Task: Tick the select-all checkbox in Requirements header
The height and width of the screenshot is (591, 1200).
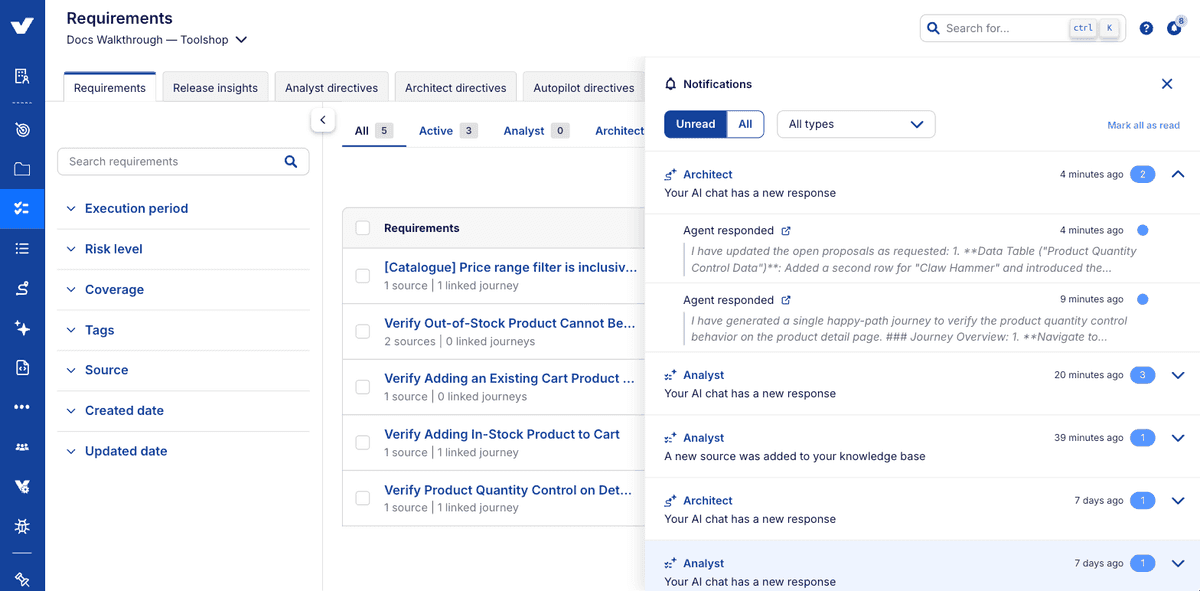Action: pos(363,228)
